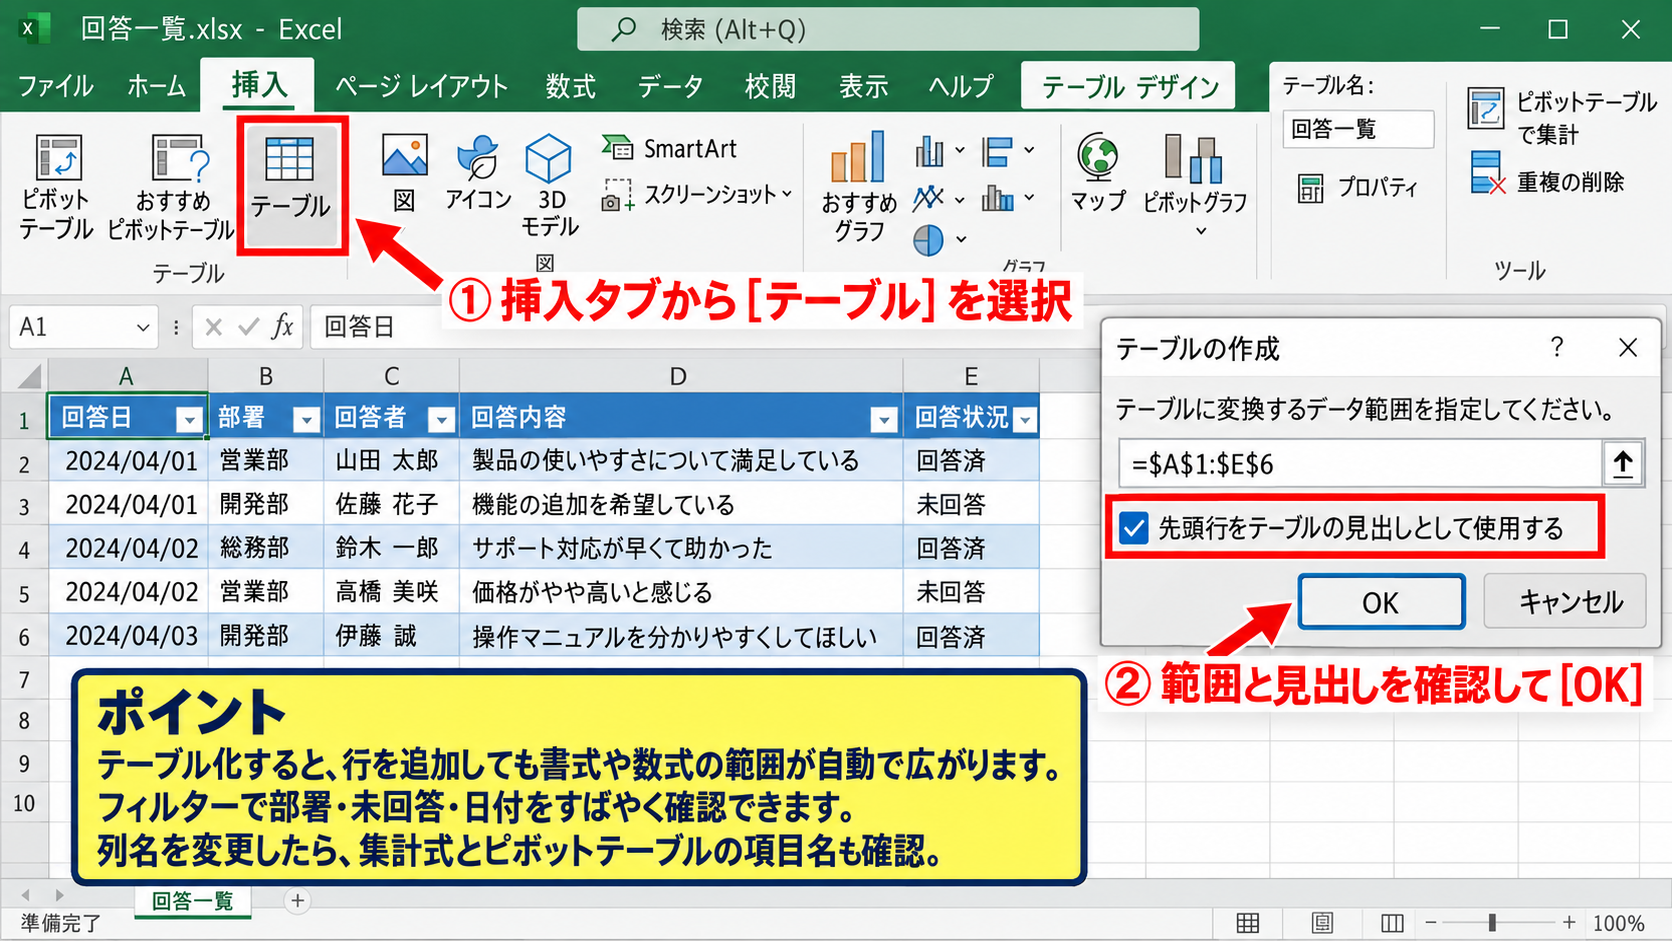1672x941 pixels.
Task: Open the 回答状況 column filter dropdown
Action: pyautogui.click(x=1025, y=420)
